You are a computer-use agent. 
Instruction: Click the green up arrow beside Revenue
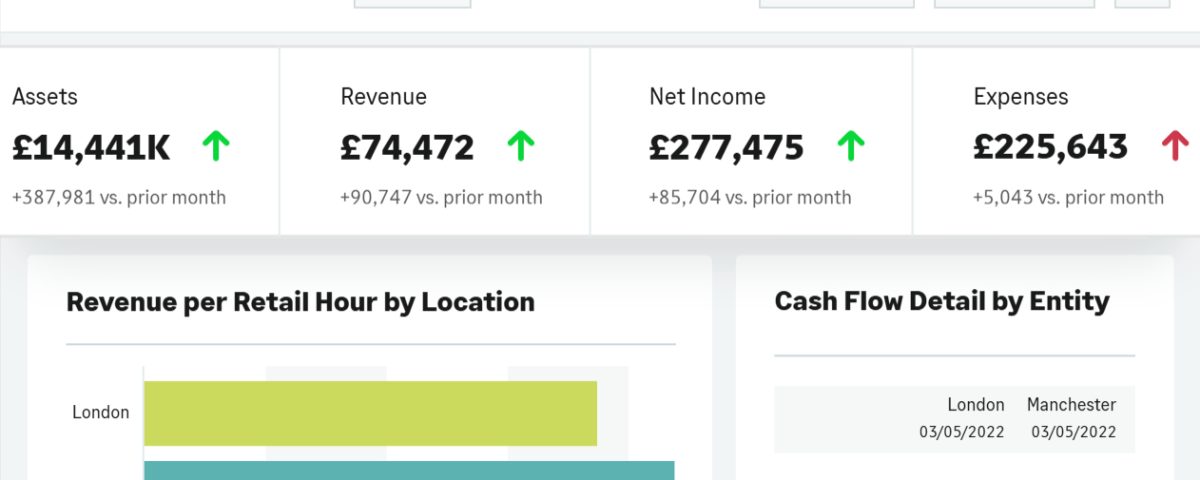520,147
